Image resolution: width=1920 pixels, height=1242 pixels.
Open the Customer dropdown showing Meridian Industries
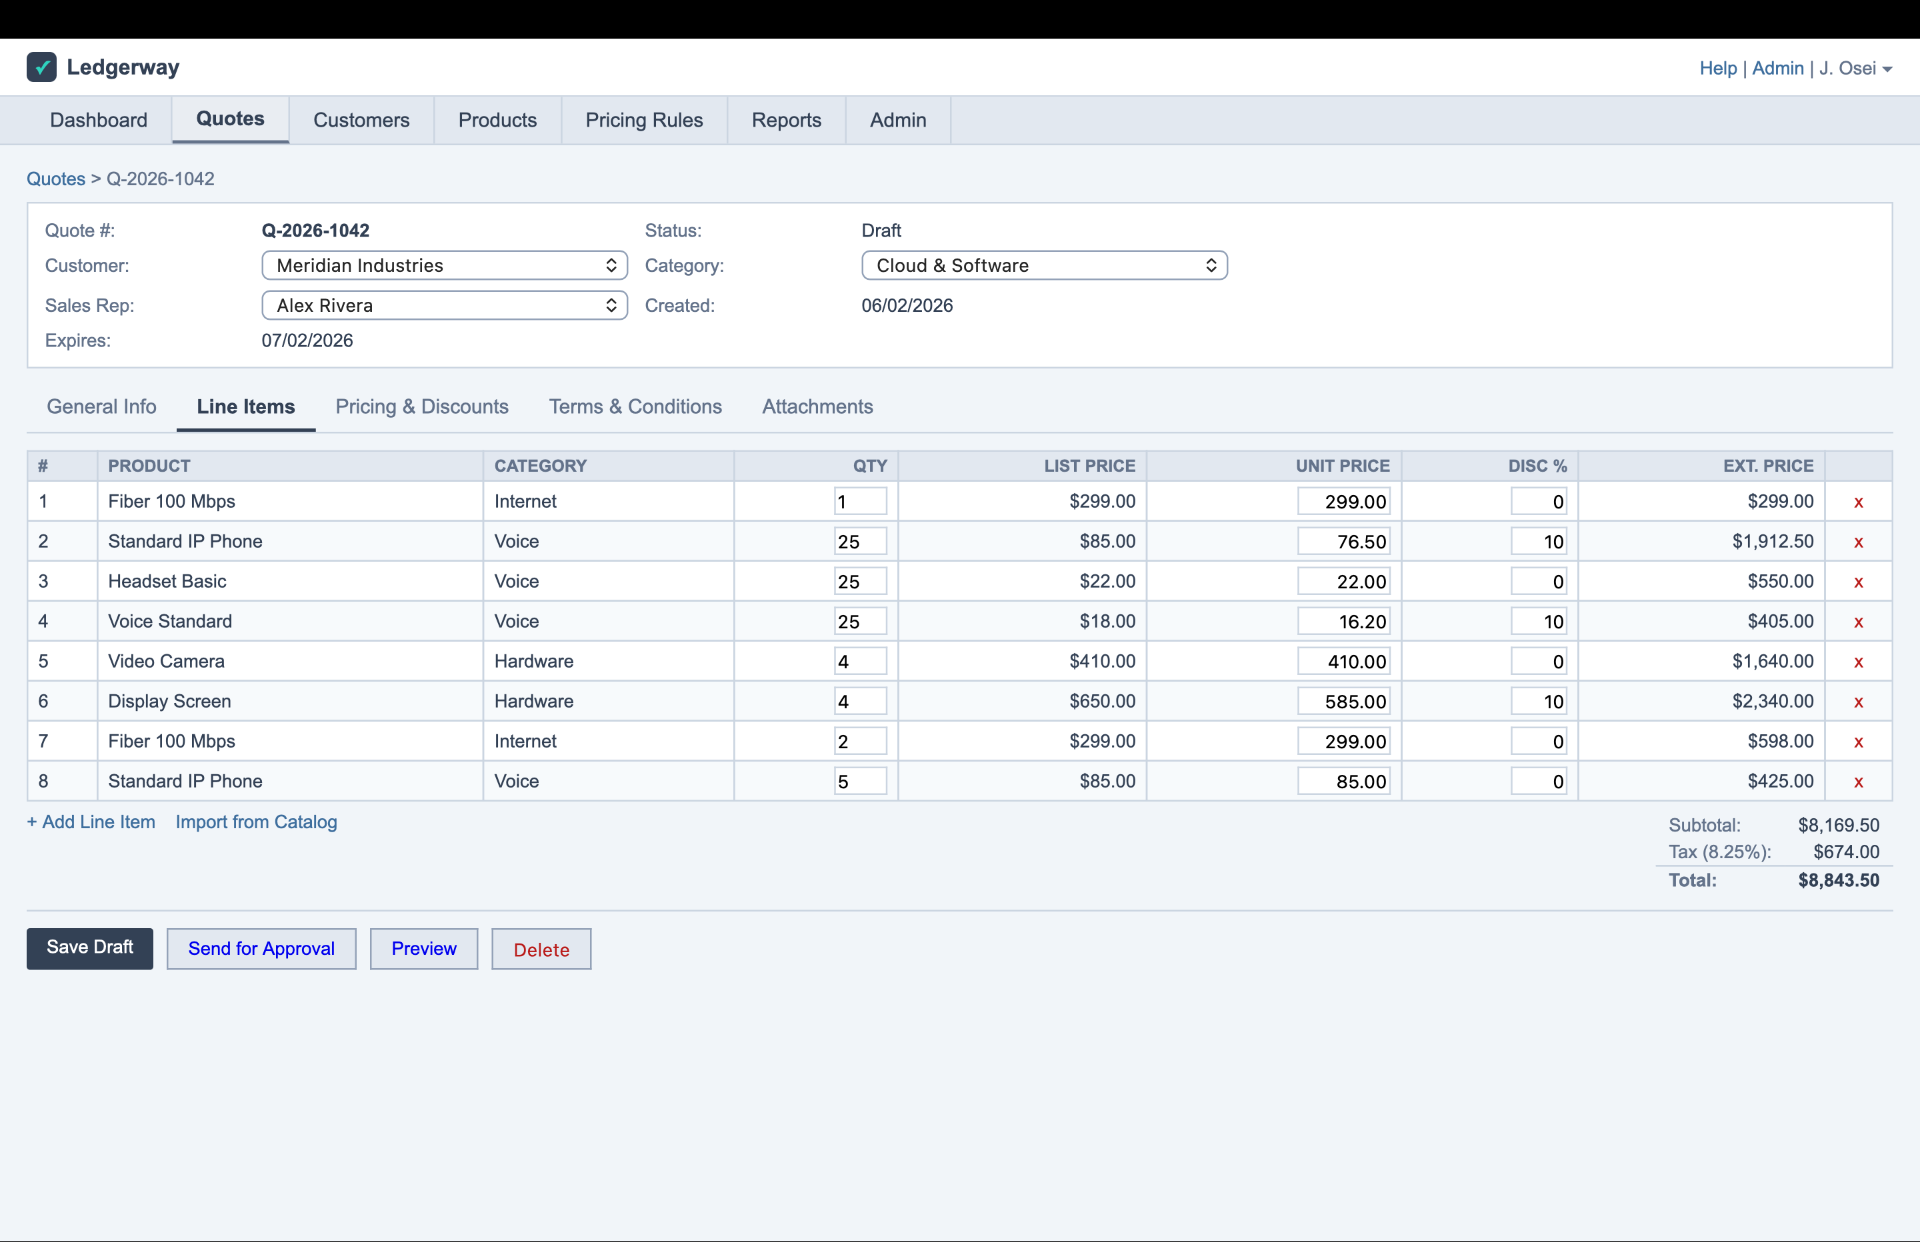pos(444,265)
